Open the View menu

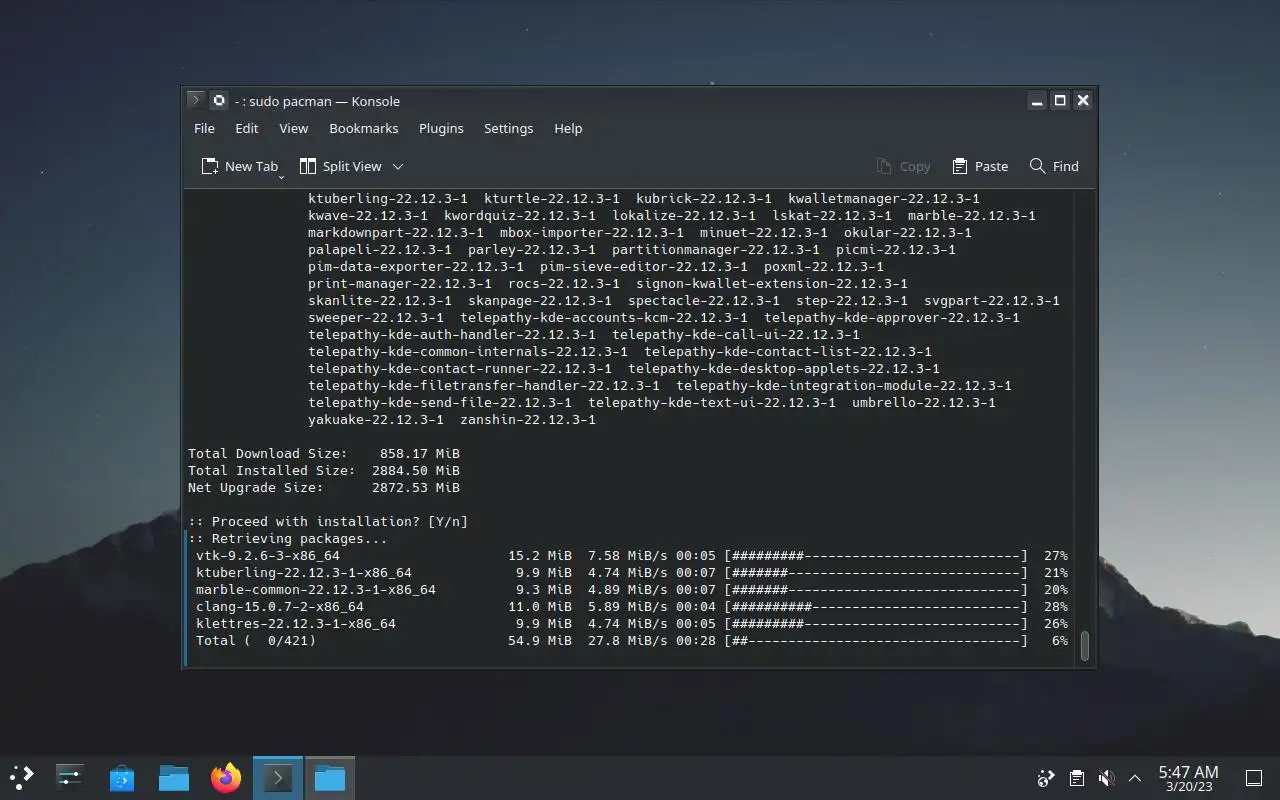[x=293, y=128]
